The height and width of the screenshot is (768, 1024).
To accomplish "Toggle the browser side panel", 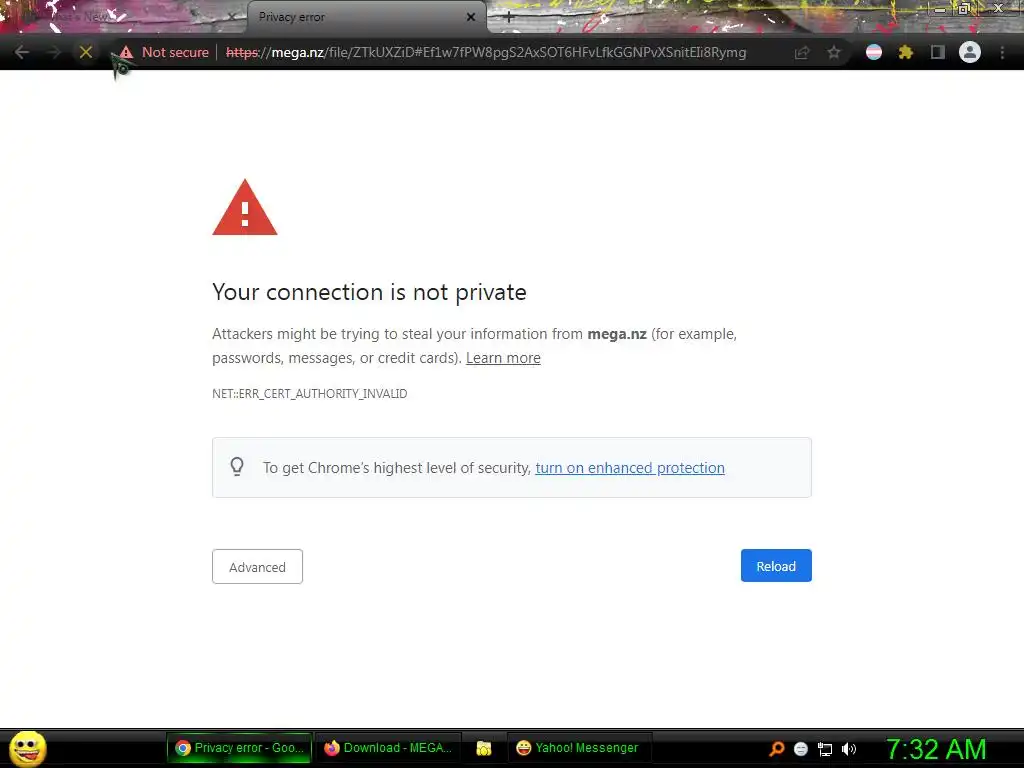I will (938, 52).
